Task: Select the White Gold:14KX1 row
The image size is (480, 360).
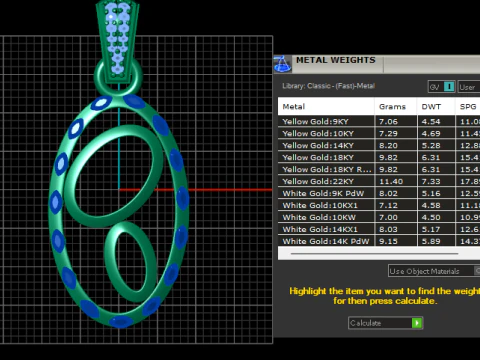Action: tap(379, 229)
